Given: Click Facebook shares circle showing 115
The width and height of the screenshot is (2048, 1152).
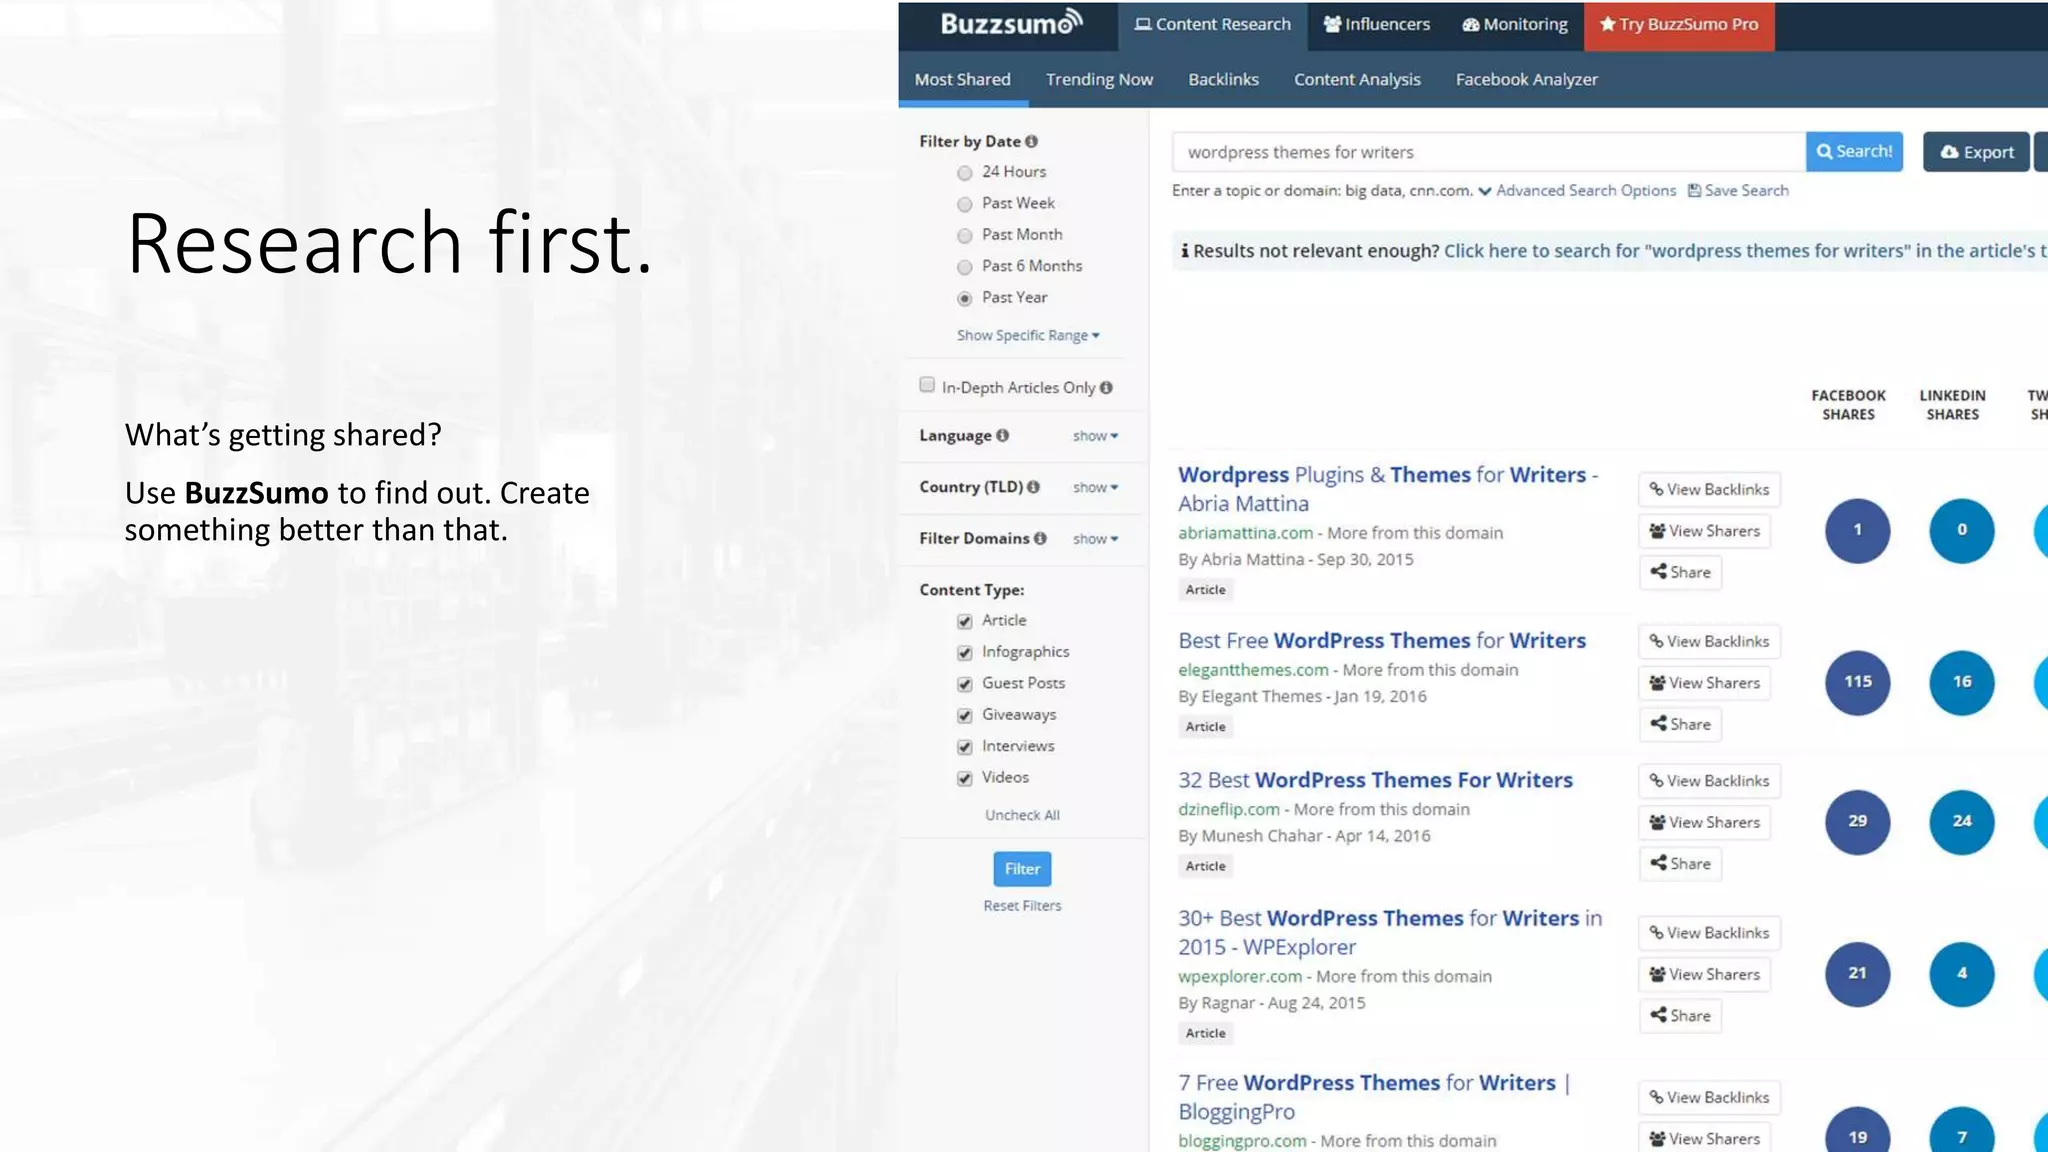Looking at the screenshot, I should click(x=1857, y=682).
